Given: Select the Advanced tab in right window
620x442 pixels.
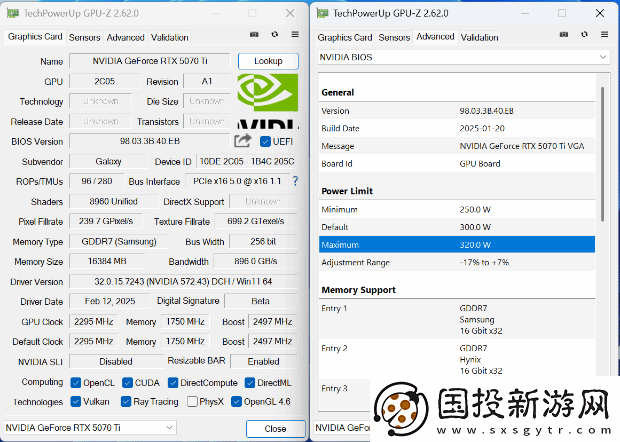Looking at the screenshot, I should 435,37.
